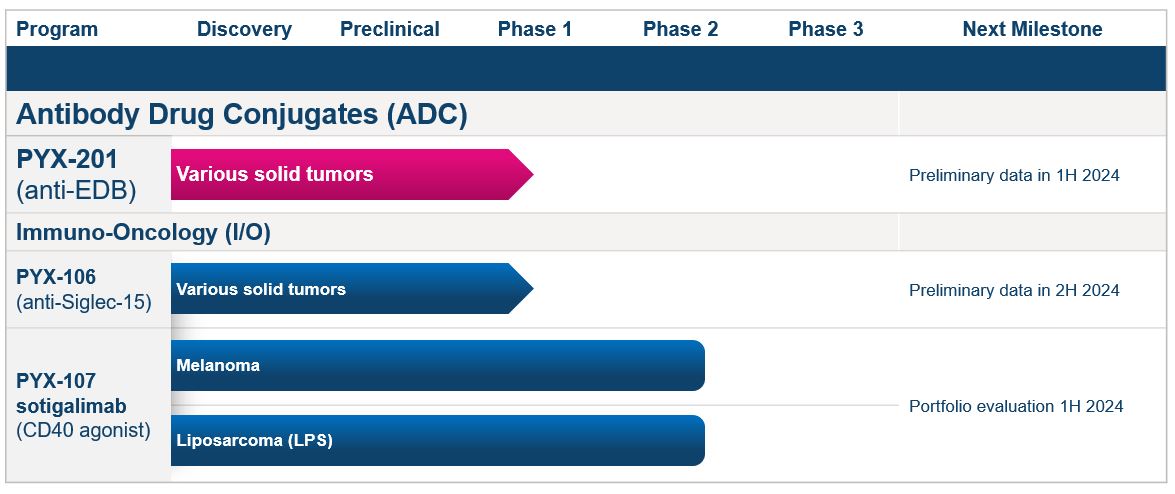Select the Discovery column header

[x=244, y=29]
